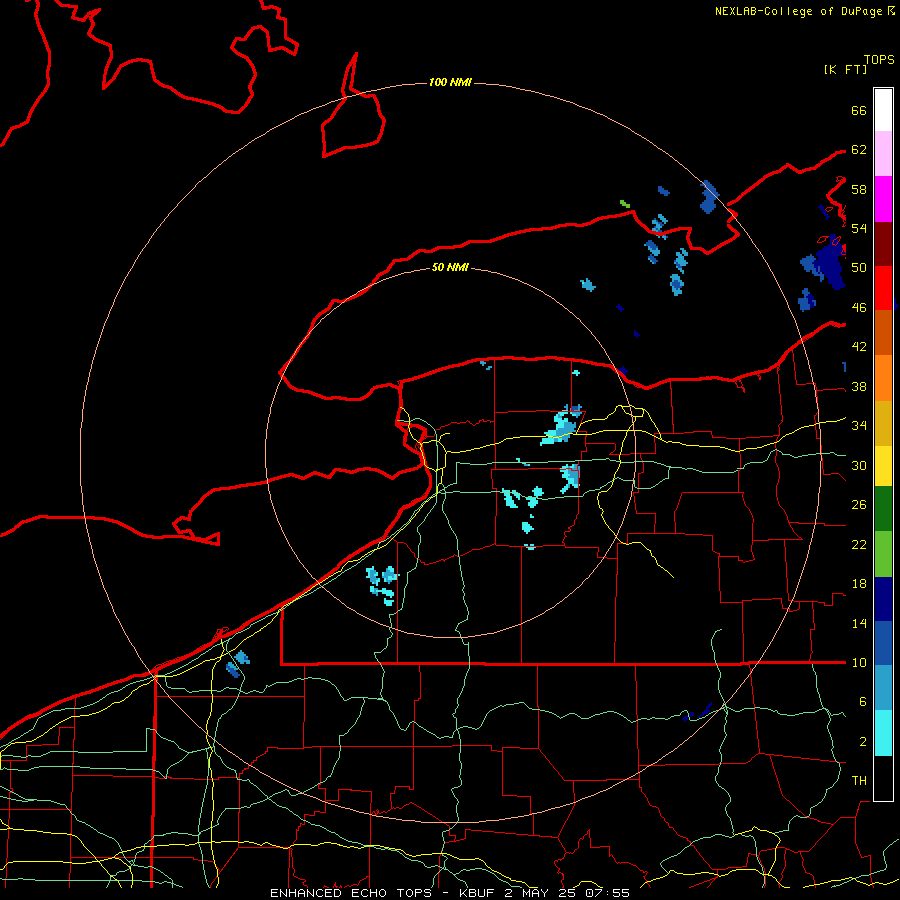This screenshot has height=900, width=900.
Task: Click the [K FT] units label
Action: click(x=845, y=70)
